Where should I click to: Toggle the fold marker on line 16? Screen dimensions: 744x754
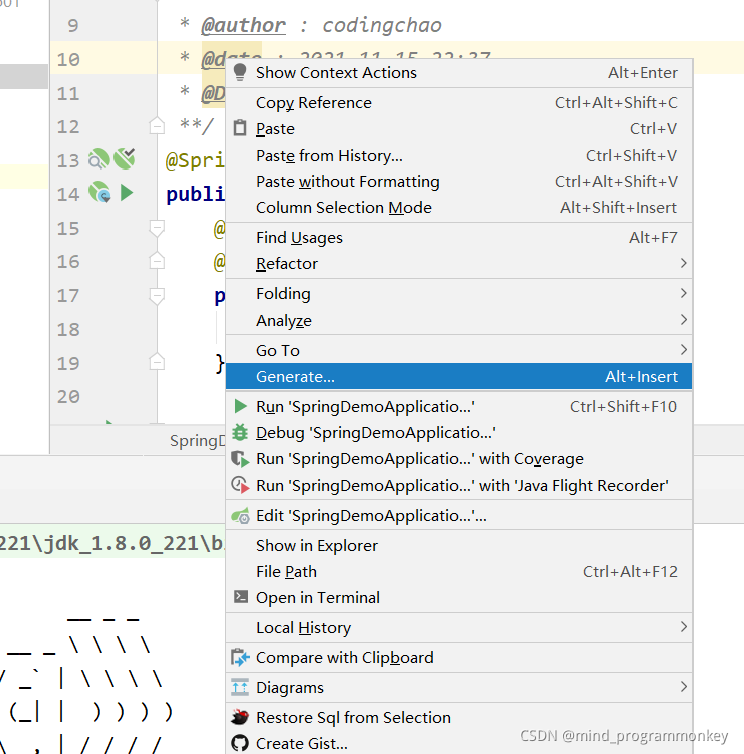click(157, 261)
